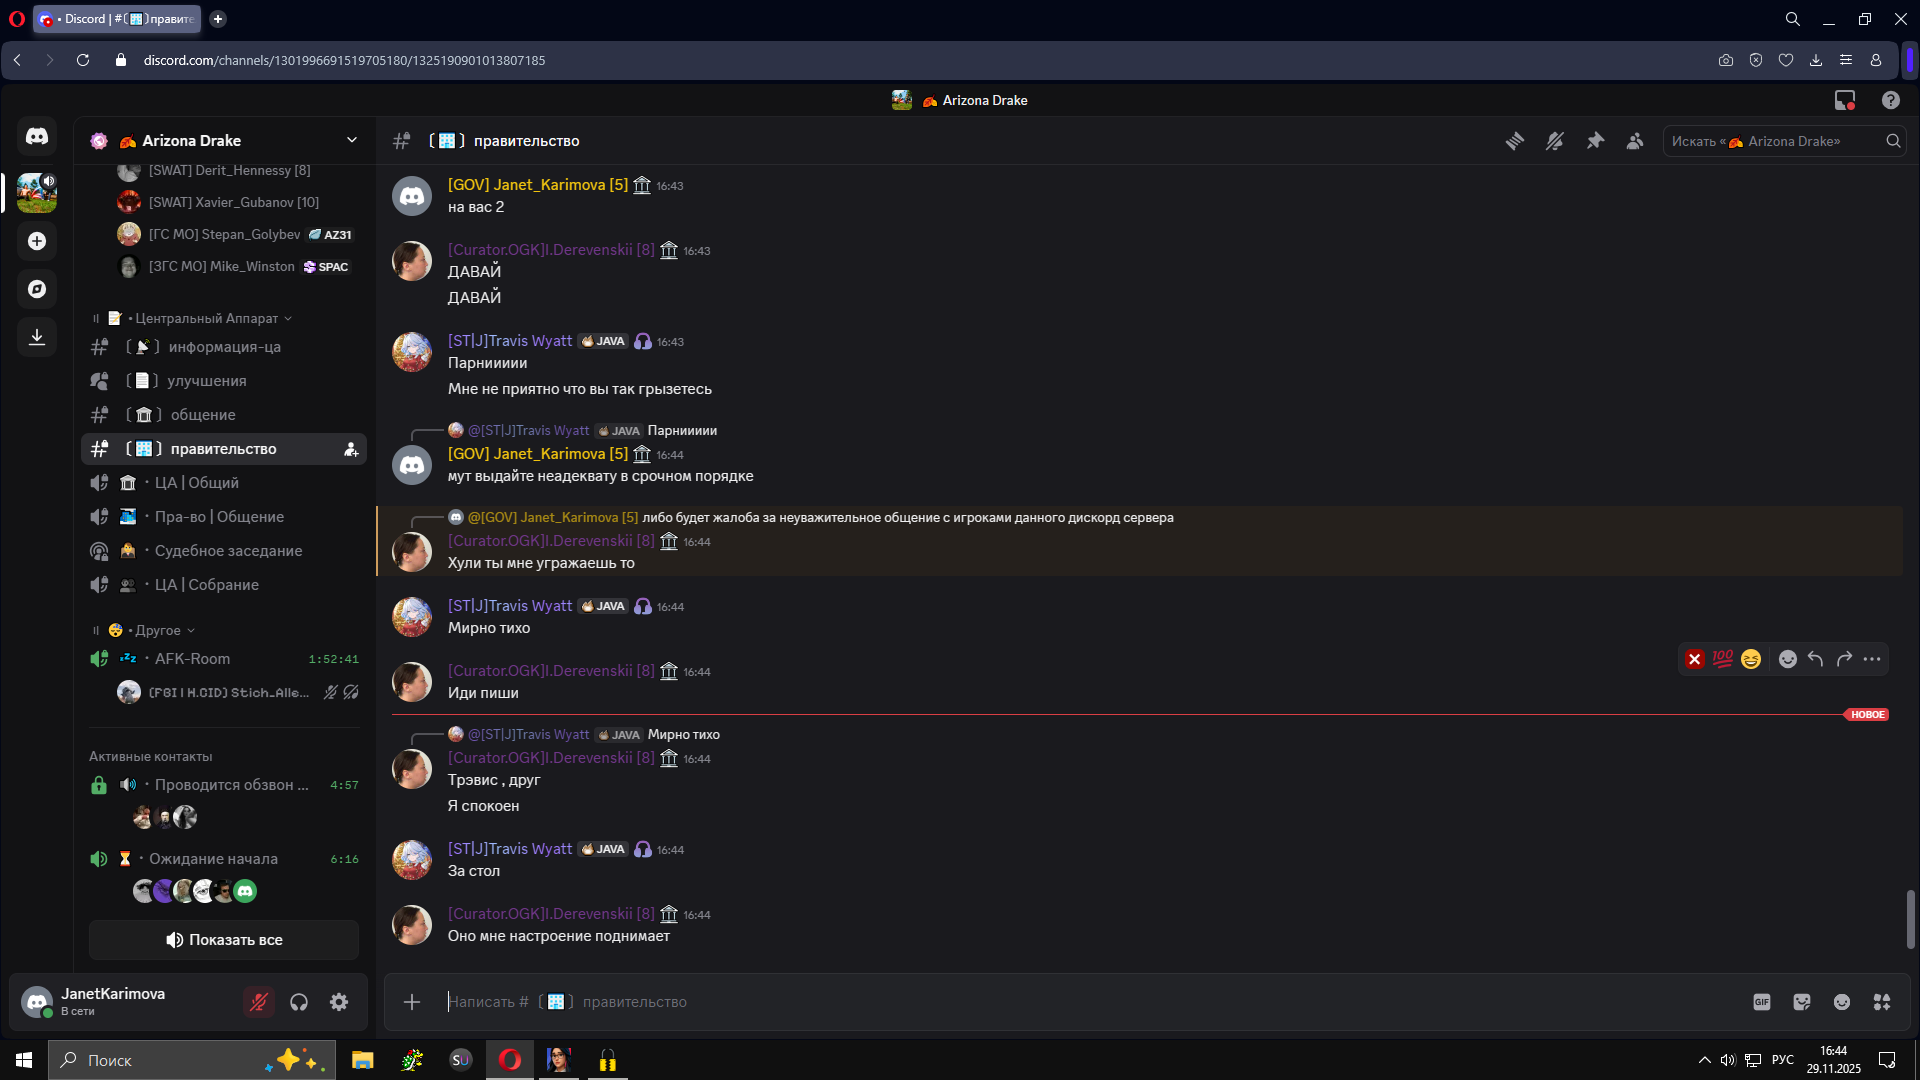Click the Reply arrow on hovered message
The width and height of the screenshot is (1920, 1080).
(1816, 659)
